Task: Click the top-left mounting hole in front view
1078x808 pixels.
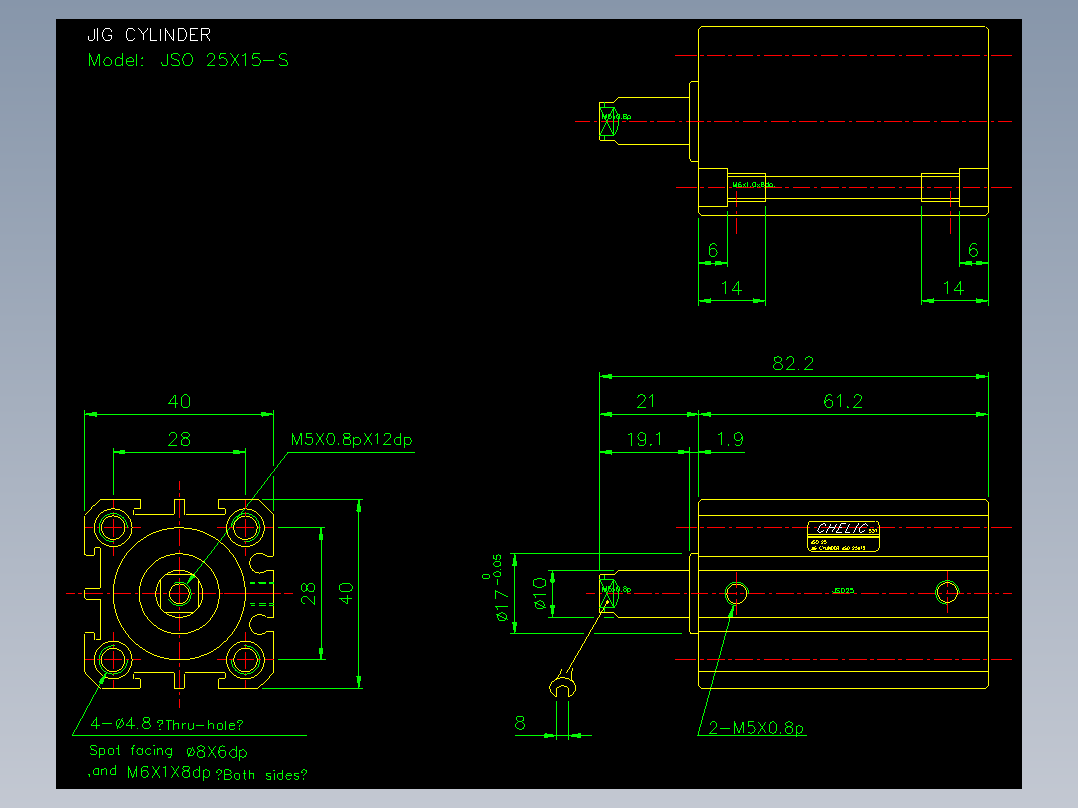Action: tap(113, 527)
